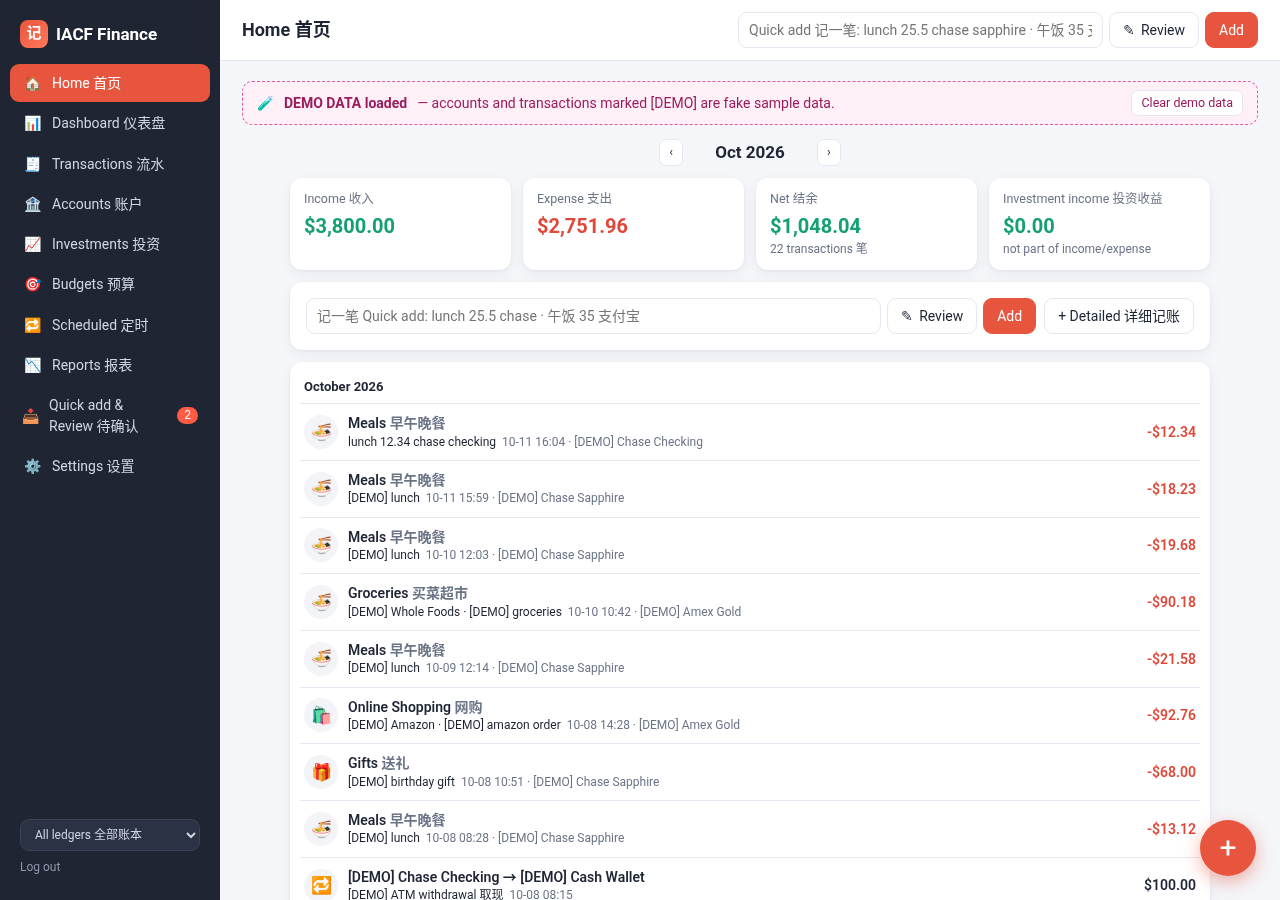Click the transfer icon for the ATM withdrawal entry
The image size is (1280, 900).
[x=321, y=885]
